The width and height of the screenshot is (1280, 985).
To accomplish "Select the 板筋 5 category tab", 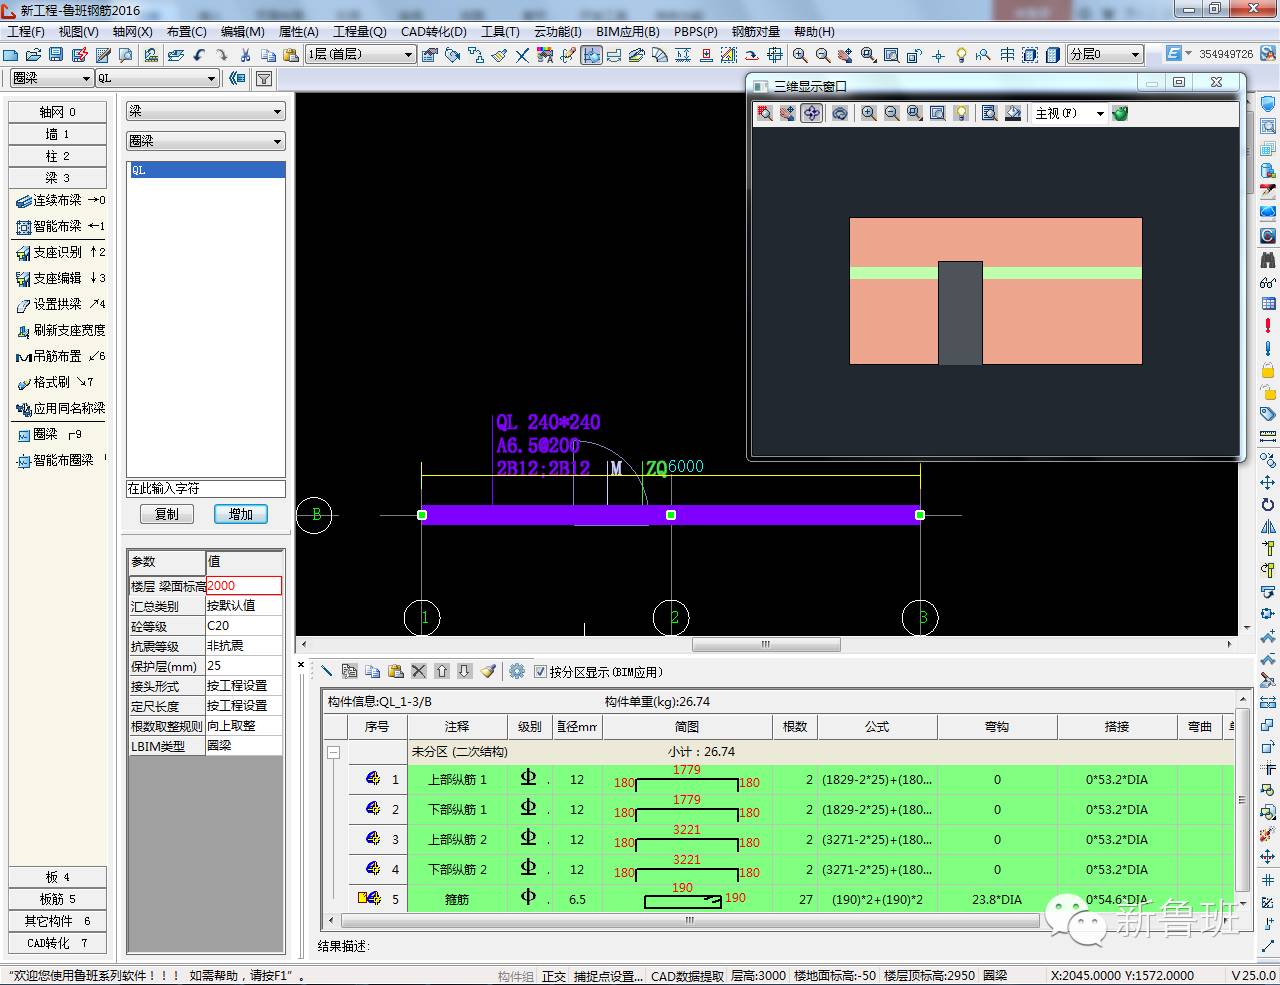I will [57, 899].
